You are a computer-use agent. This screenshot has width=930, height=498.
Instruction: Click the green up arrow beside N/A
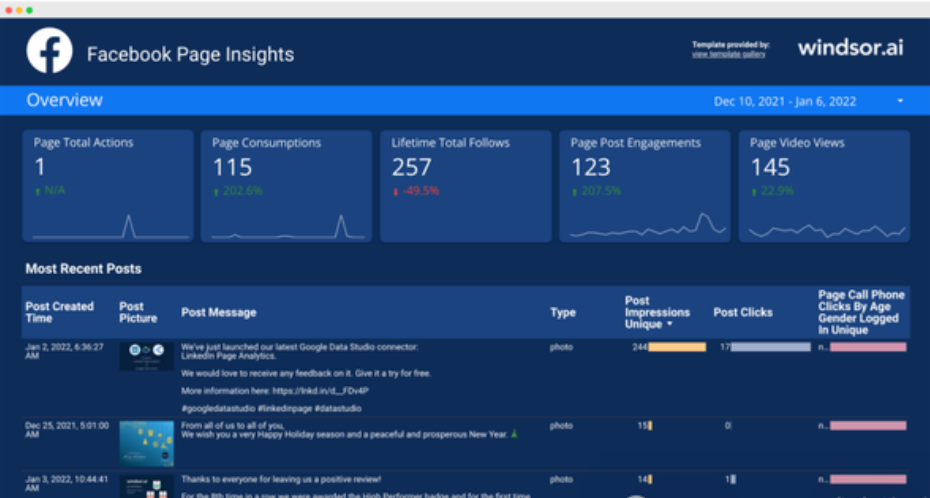click(x=37, y=192)
